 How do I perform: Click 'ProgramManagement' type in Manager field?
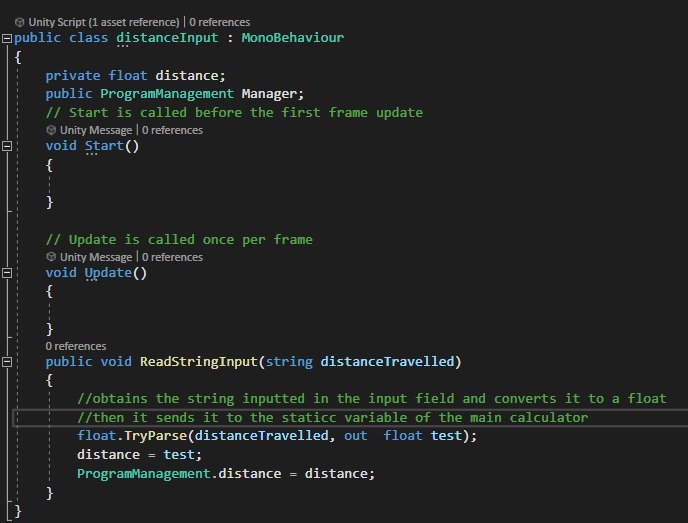click(x=167, y=94)
